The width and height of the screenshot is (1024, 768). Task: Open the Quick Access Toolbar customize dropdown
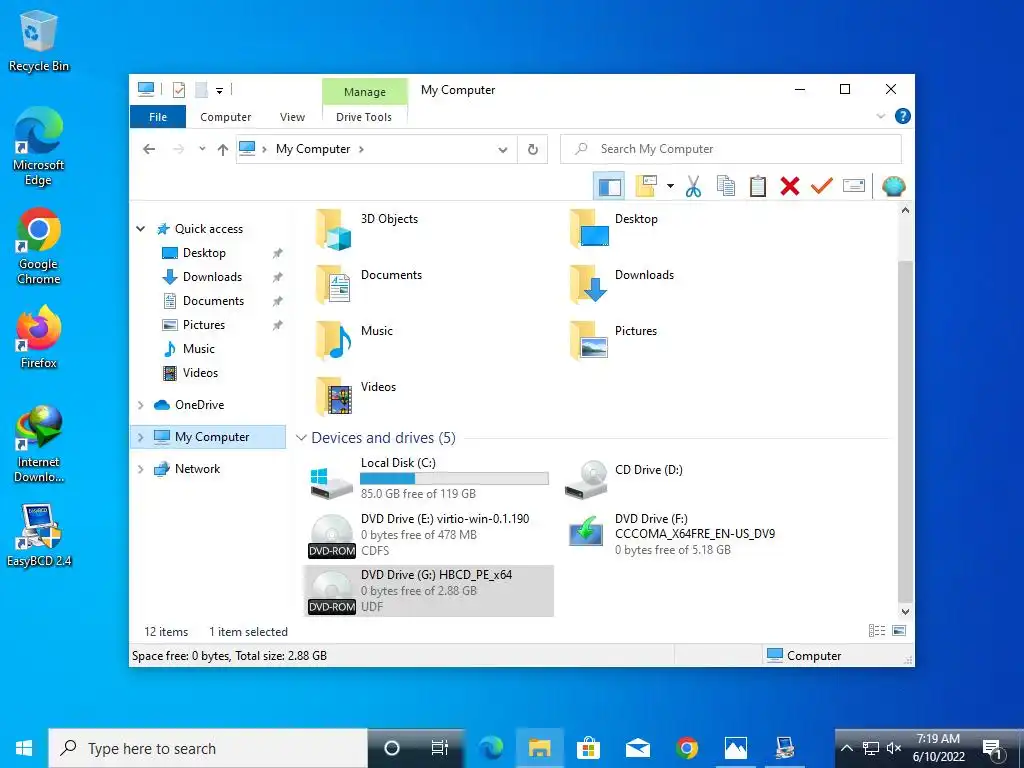[219, 90]
